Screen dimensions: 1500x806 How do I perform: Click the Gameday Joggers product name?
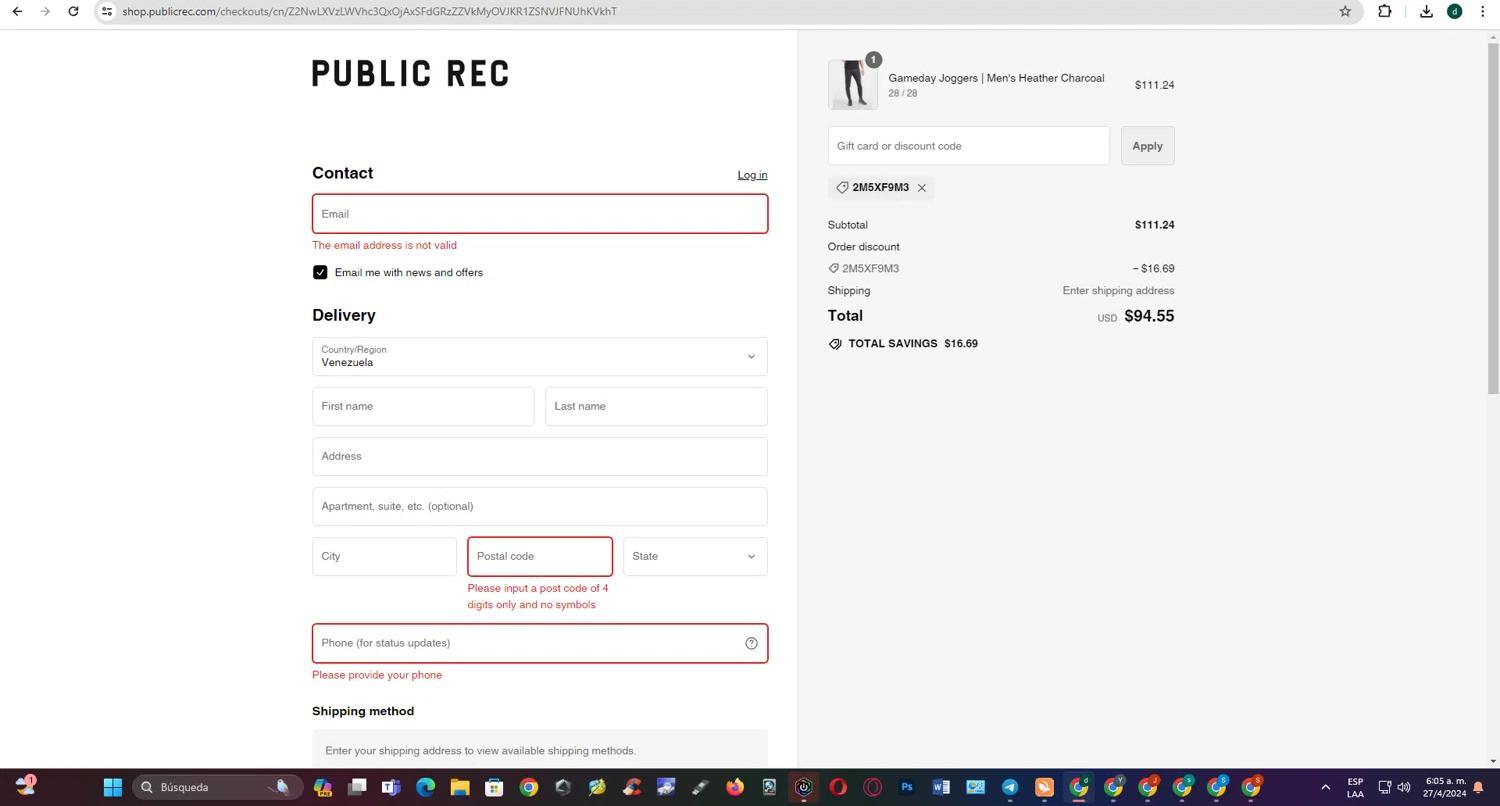996,78
